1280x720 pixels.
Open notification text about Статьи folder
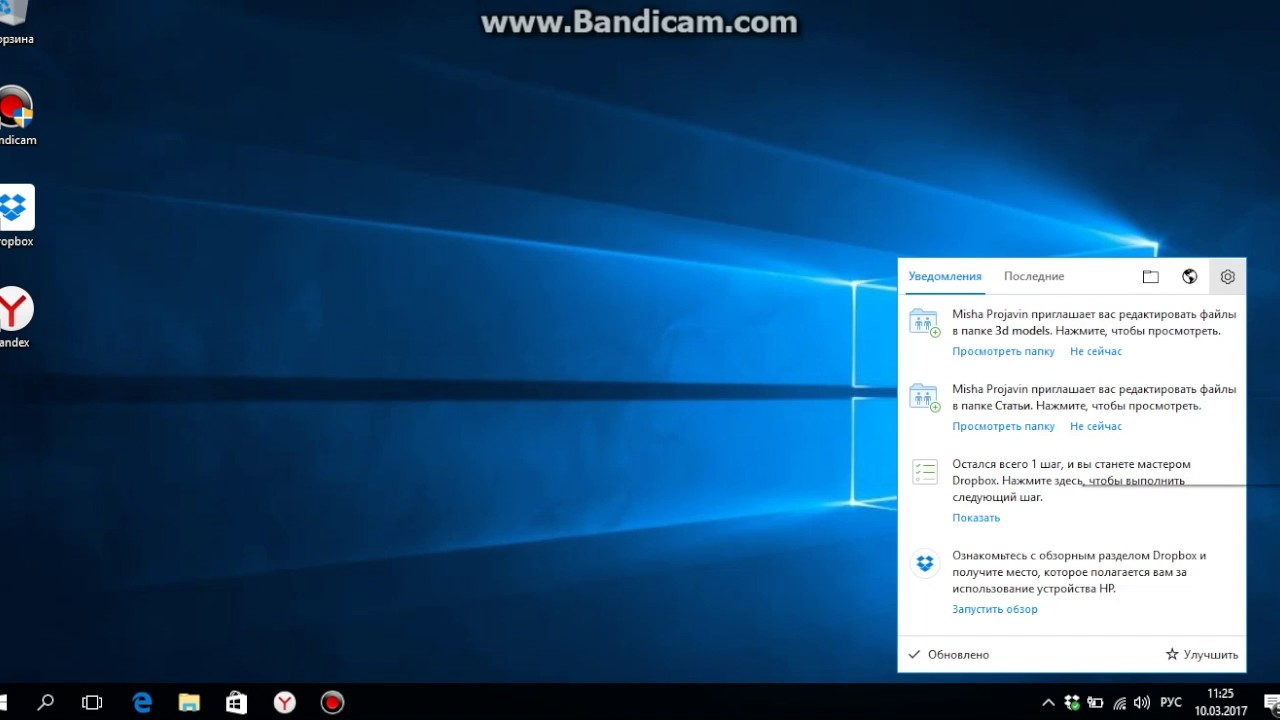(1094, 397)
